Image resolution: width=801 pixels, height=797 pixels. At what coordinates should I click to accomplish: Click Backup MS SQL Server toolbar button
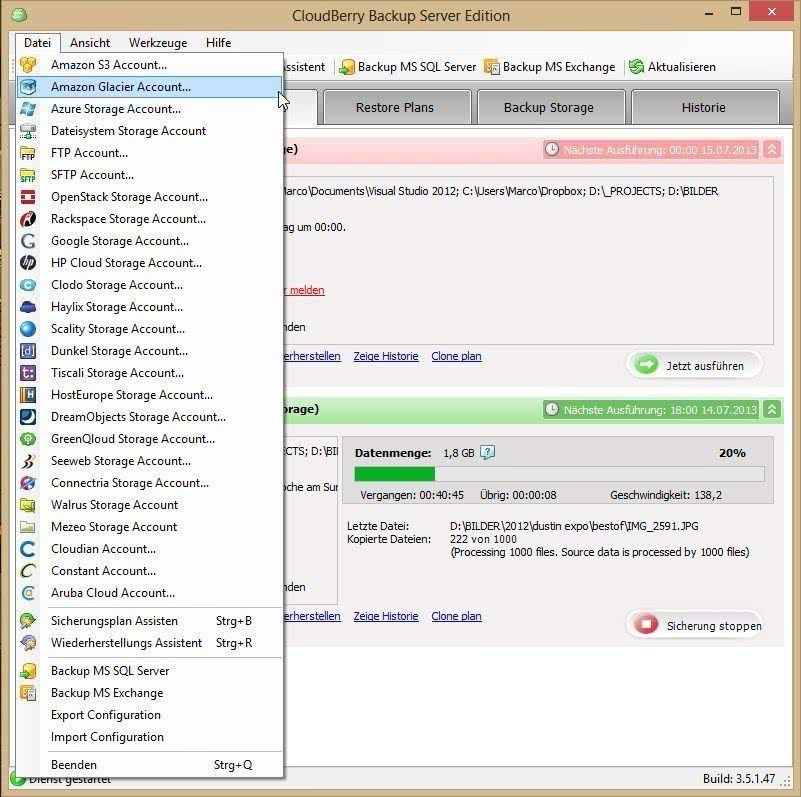click(408, 67)
